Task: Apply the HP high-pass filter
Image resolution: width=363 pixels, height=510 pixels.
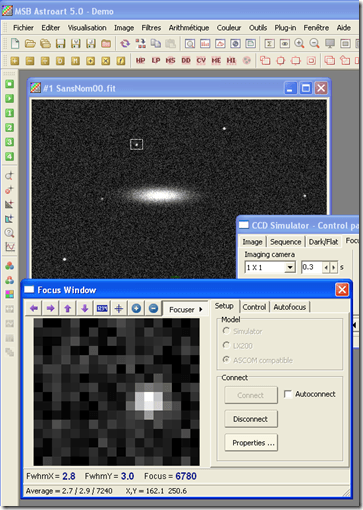Action: 140,60
